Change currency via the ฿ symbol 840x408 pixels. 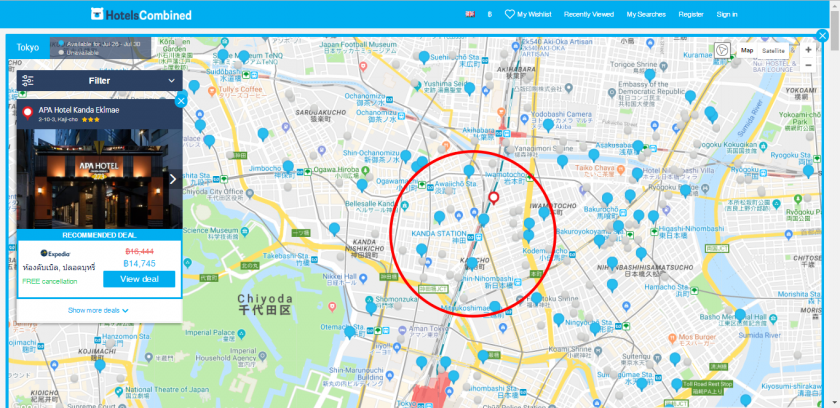coord(490,14)
